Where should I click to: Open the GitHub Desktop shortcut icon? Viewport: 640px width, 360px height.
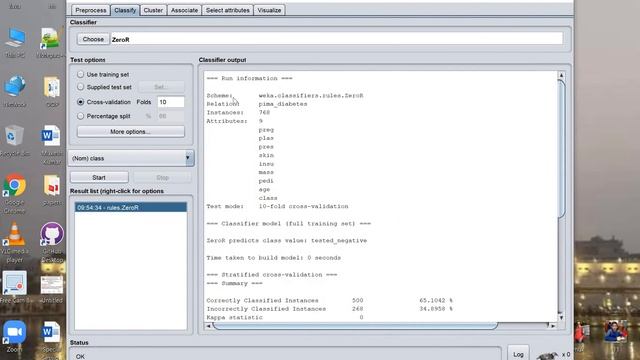click(52, 242)
